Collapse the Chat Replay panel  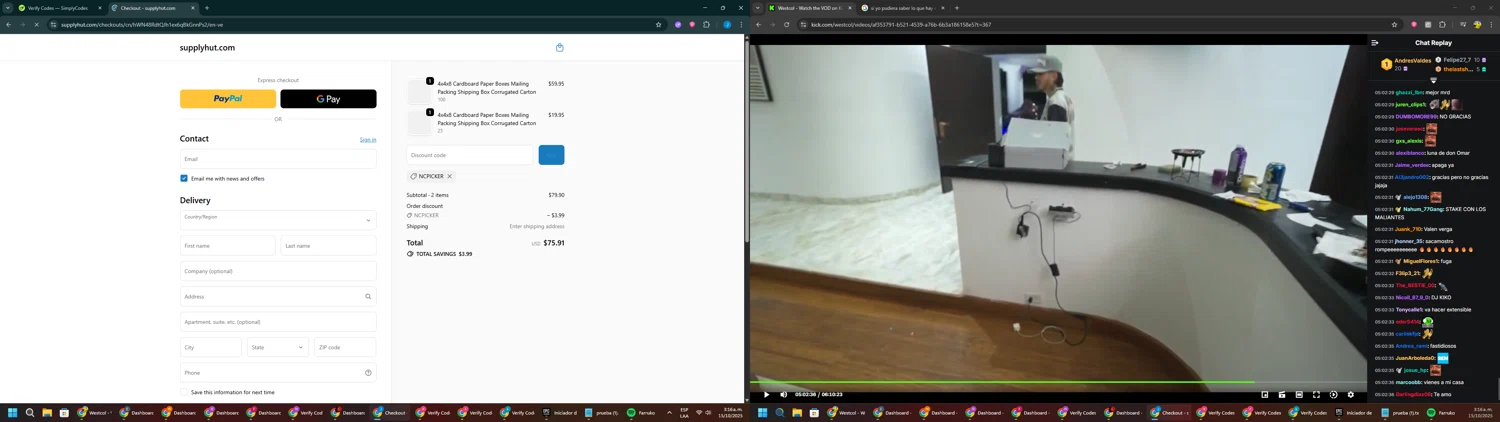click(x=1375, y=43)
